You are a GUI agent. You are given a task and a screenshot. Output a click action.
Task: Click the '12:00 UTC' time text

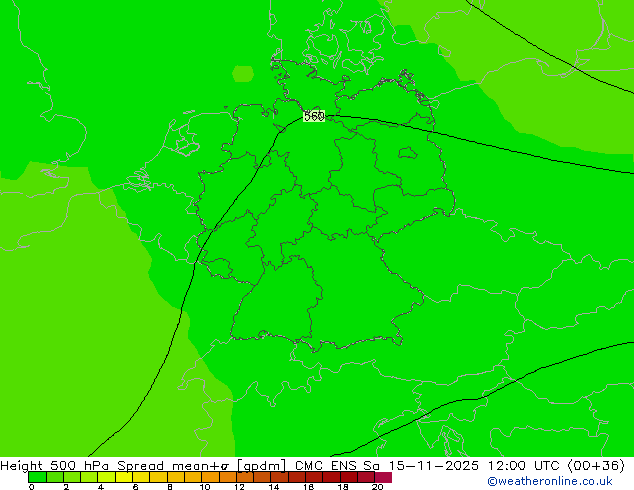524,466
